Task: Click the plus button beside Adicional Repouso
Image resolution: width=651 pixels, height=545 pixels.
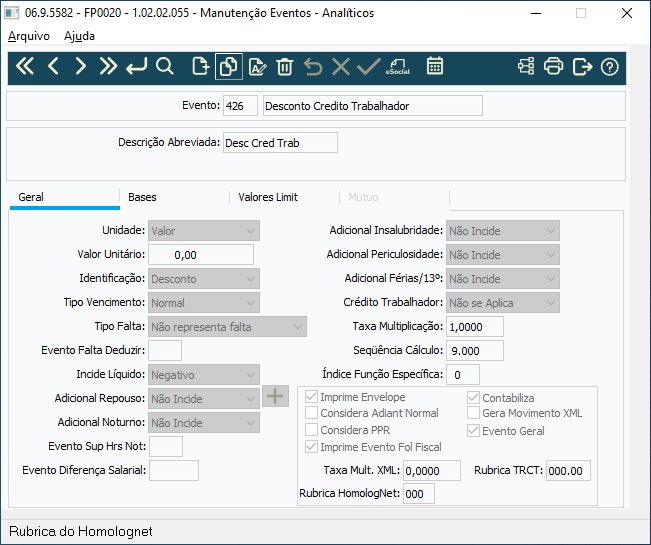Action: 275,396
